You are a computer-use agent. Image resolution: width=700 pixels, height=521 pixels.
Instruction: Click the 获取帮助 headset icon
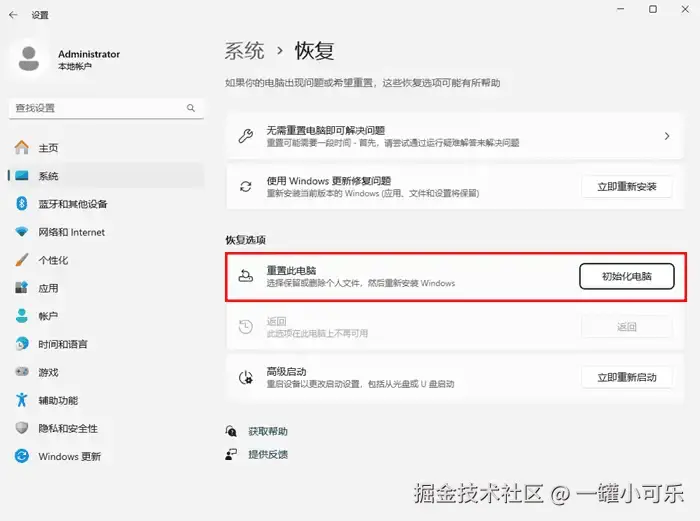[231, 431]
